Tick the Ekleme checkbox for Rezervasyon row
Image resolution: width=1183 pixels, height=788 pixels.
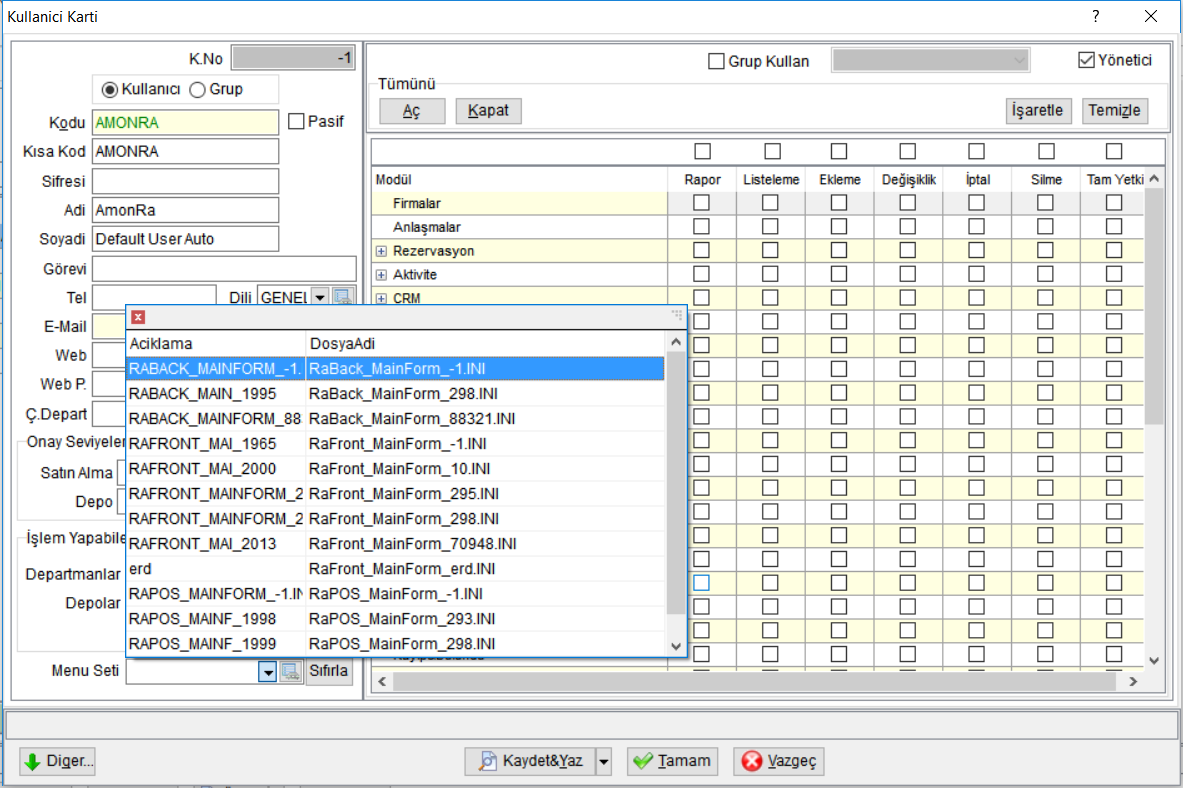click(839, 250)
